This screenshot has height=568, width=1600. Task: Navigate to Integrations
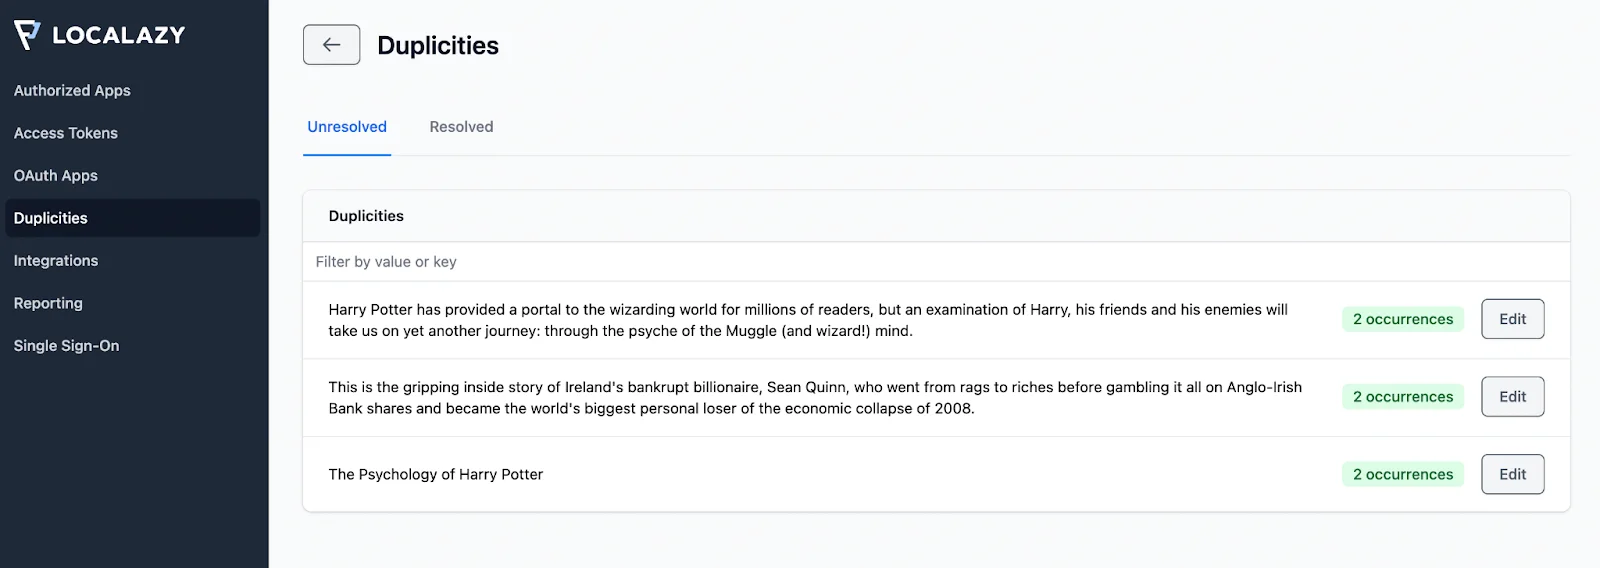pos(56,260)
